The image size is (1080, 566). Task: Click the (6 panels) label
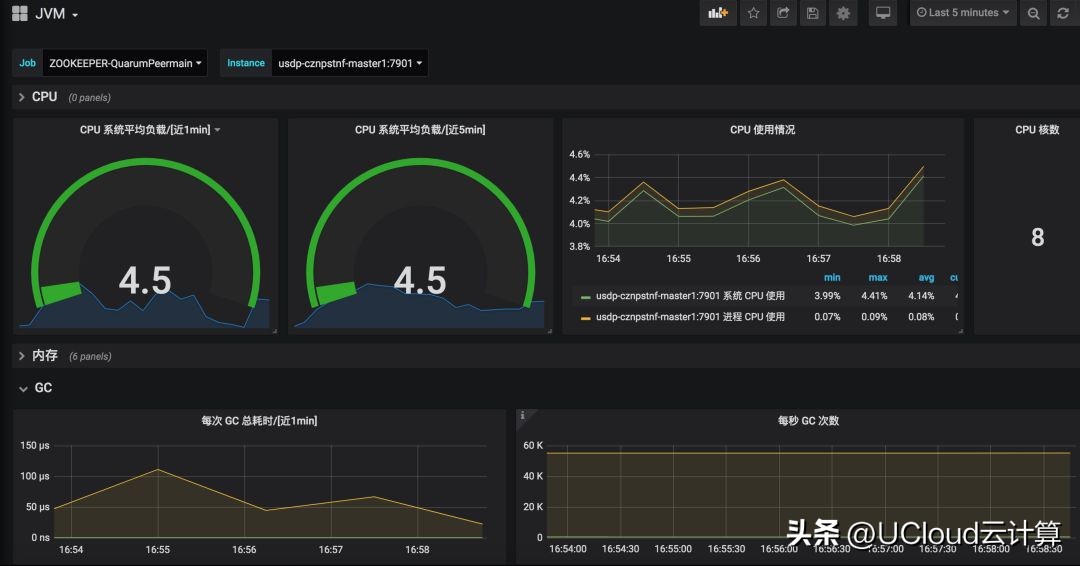[x=90, y=356]
